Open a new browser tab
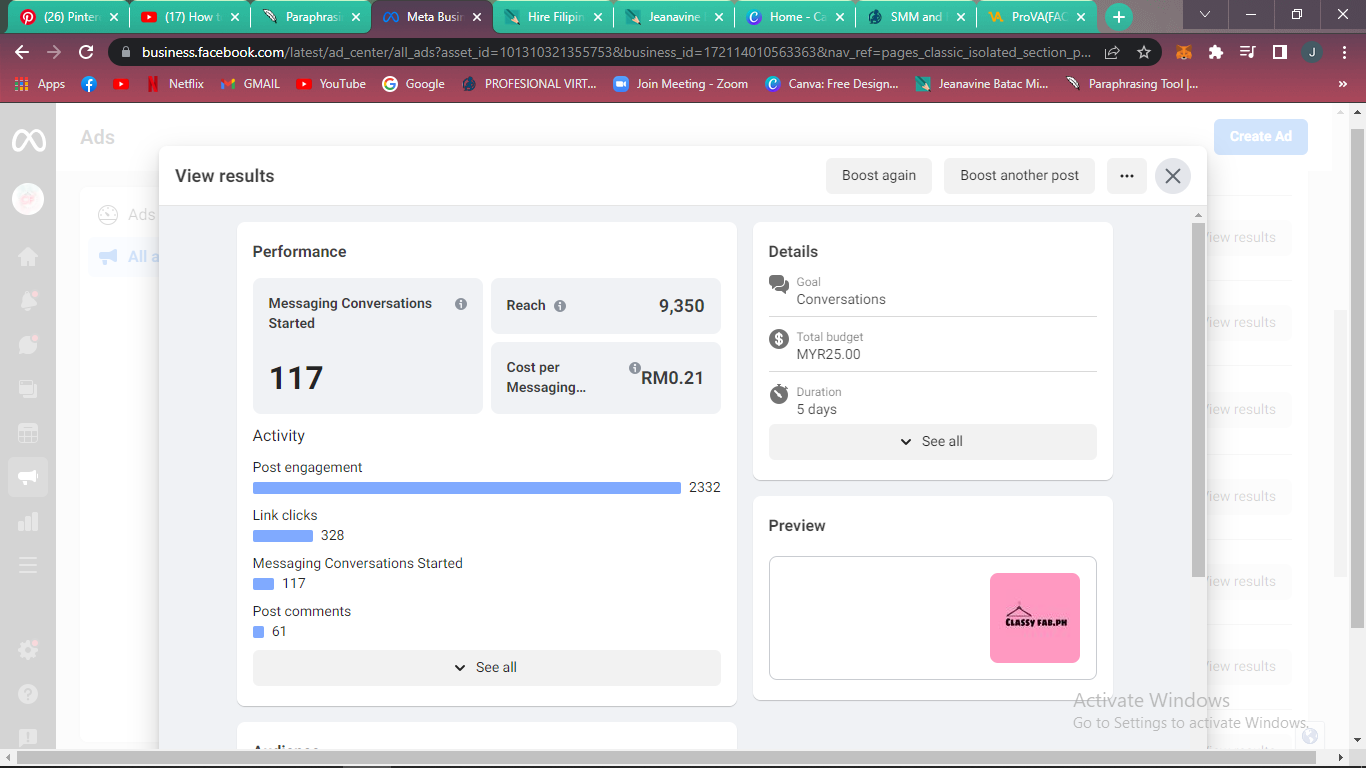This screenshot has width=1366, height=768. tap(1119, 17)
